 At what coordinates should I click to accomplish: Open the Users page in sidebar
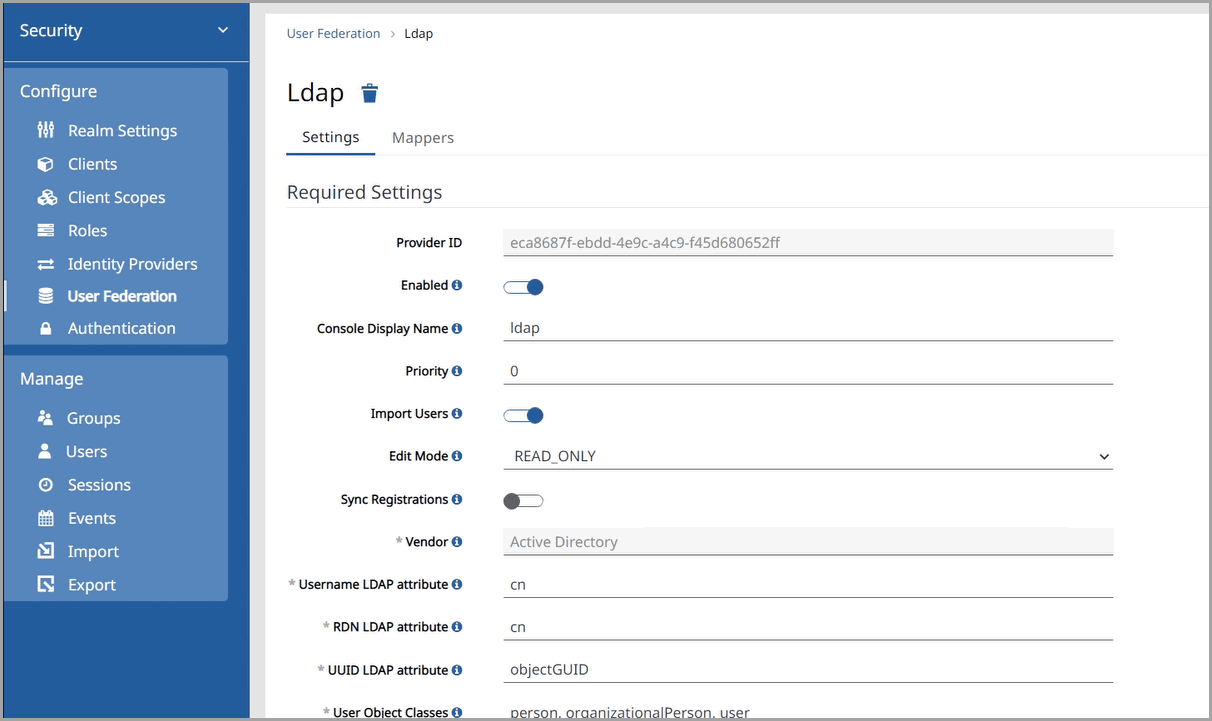coord(86,451)
